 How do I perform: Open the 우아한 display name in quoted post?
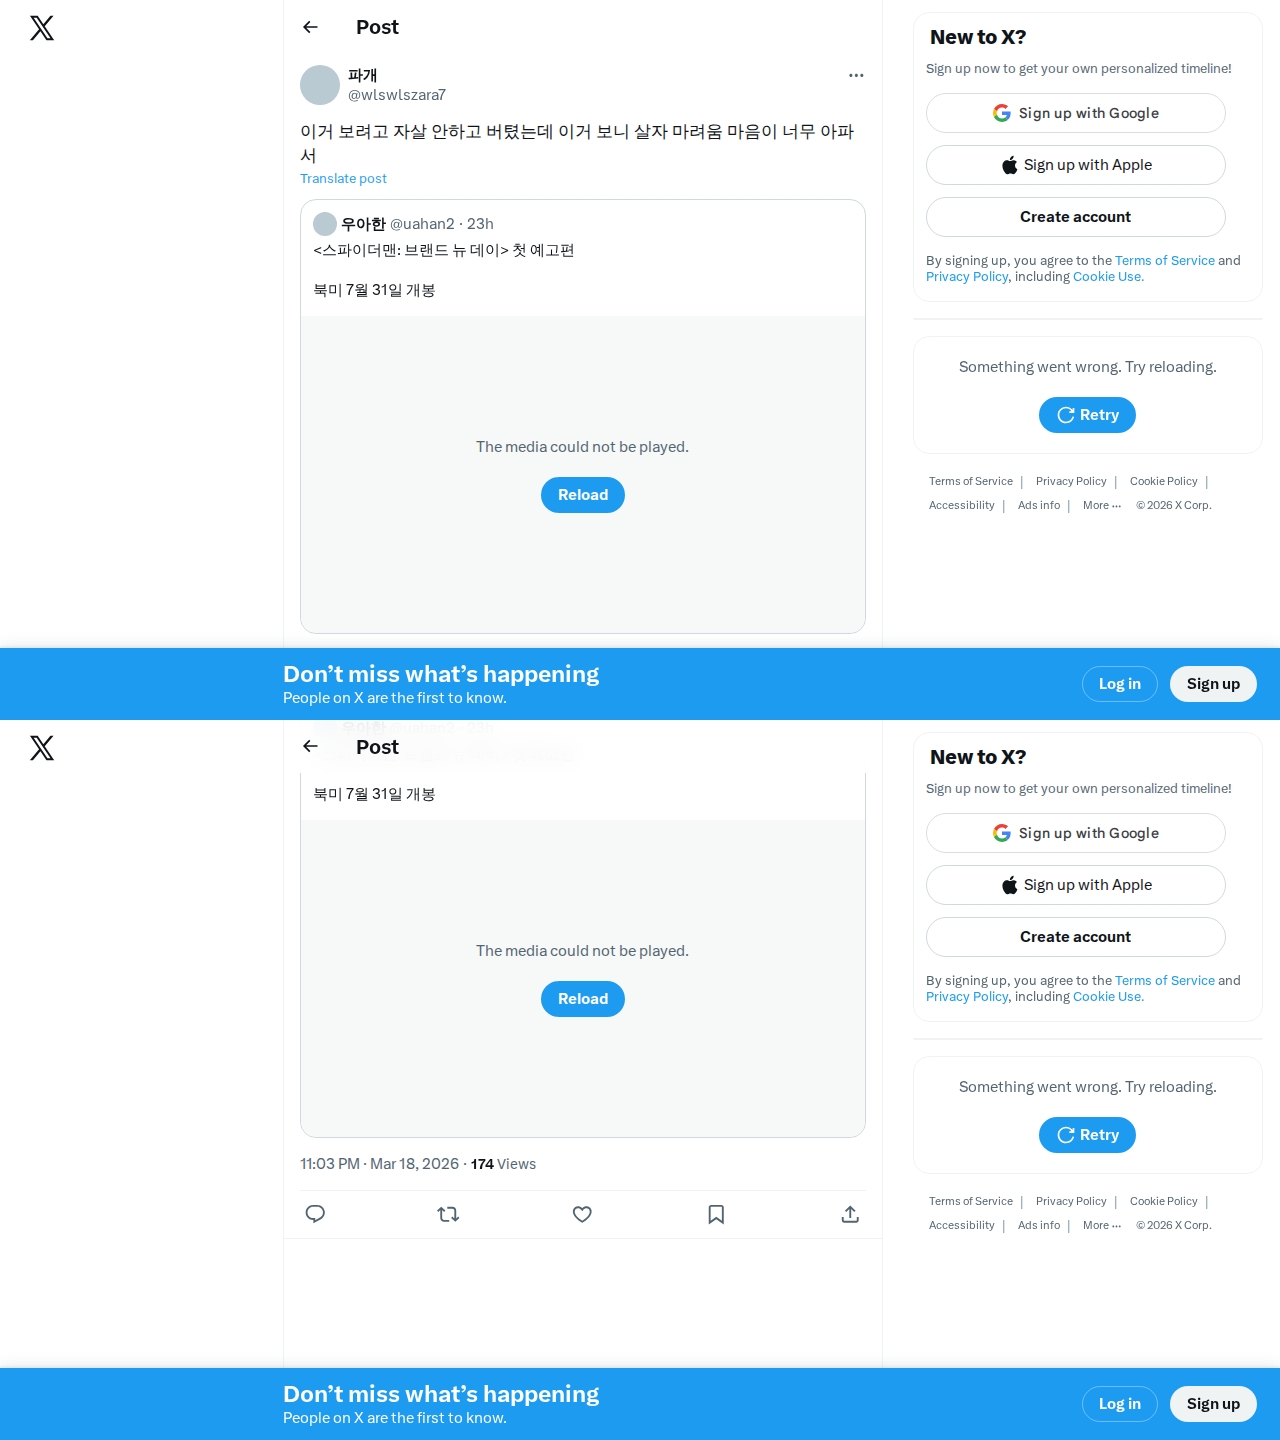[x=363, y=224]
